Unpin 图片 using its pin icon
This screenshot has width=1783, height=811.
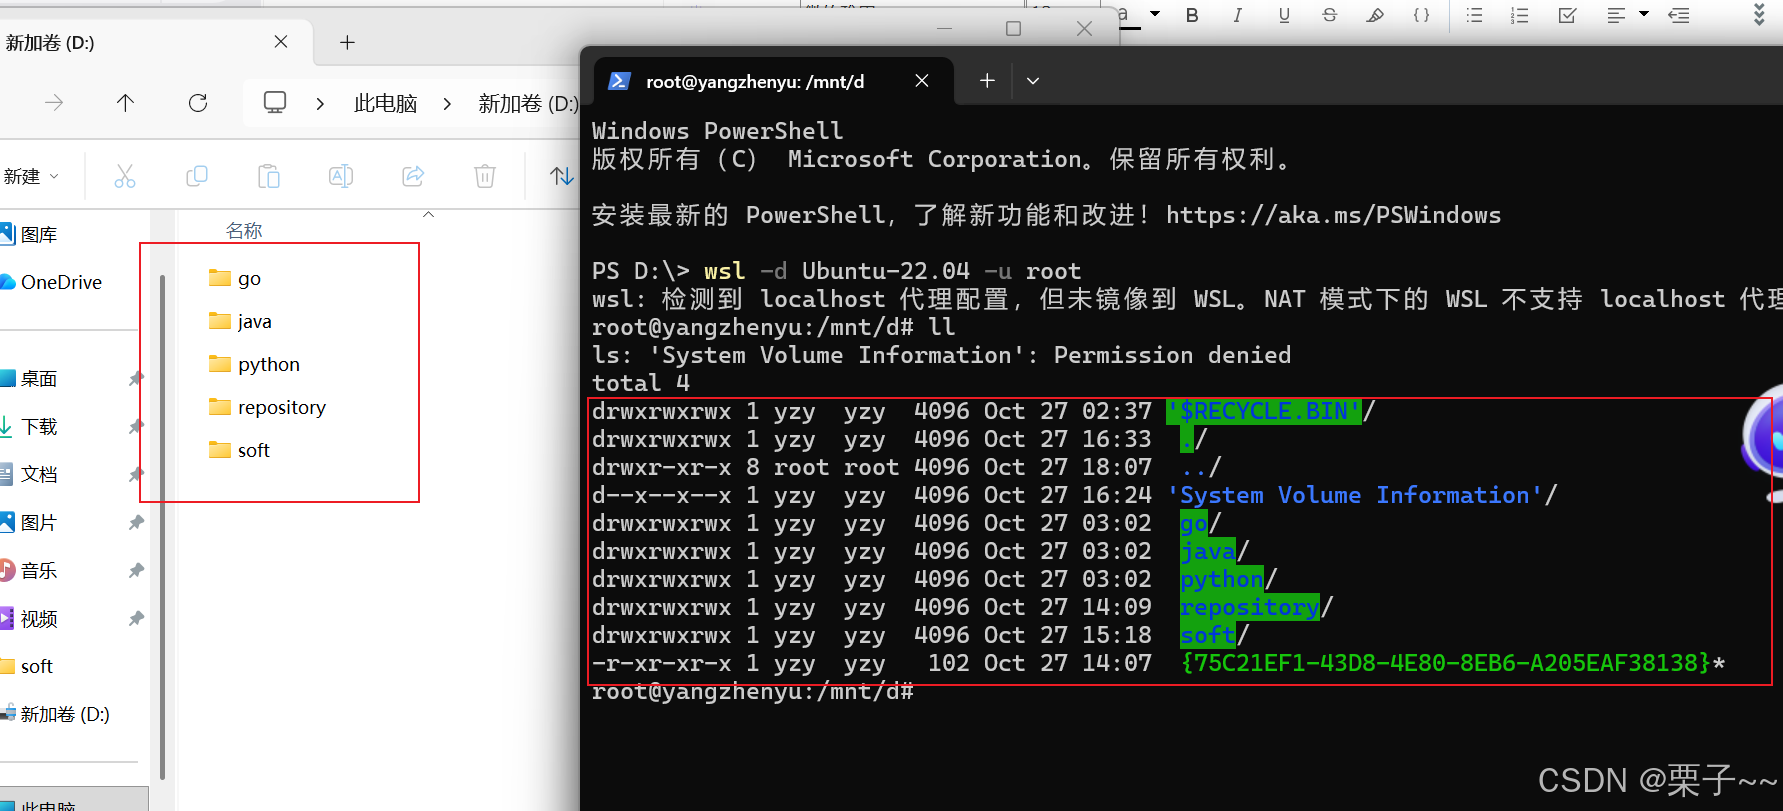click(136, 523)
